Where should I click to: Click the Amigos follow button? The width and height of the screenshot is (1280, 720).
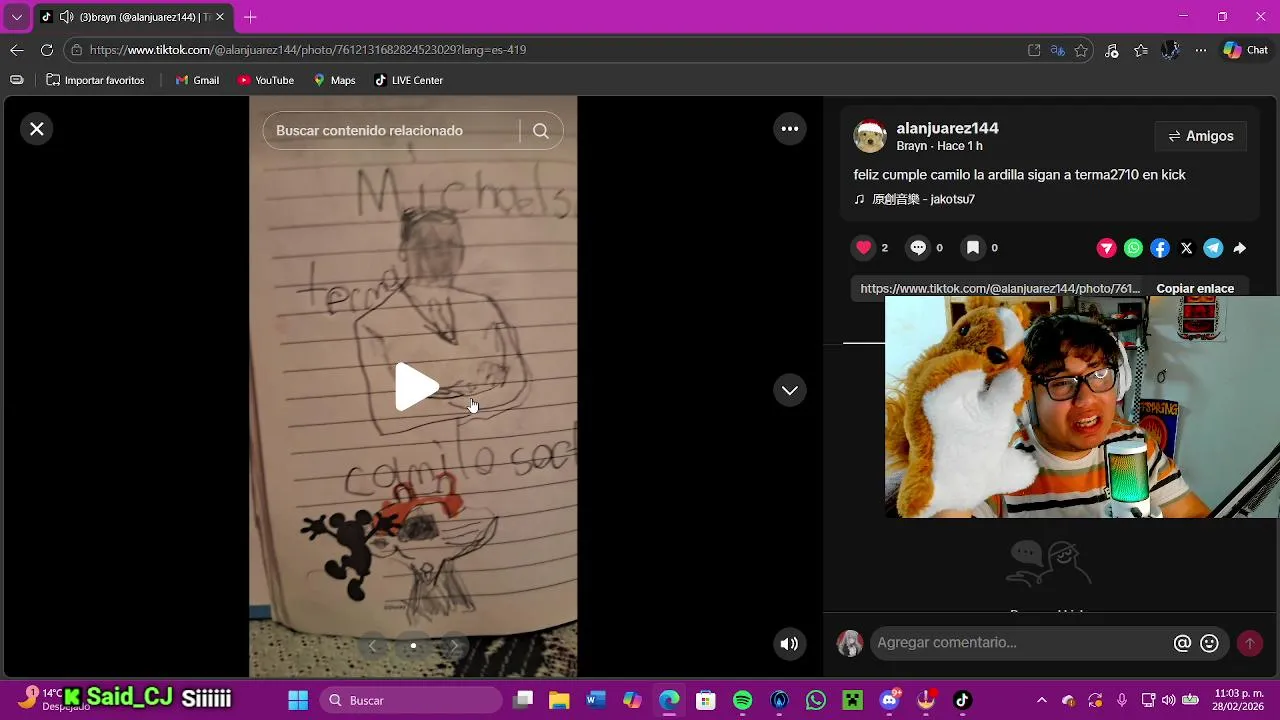point(1201,136)
